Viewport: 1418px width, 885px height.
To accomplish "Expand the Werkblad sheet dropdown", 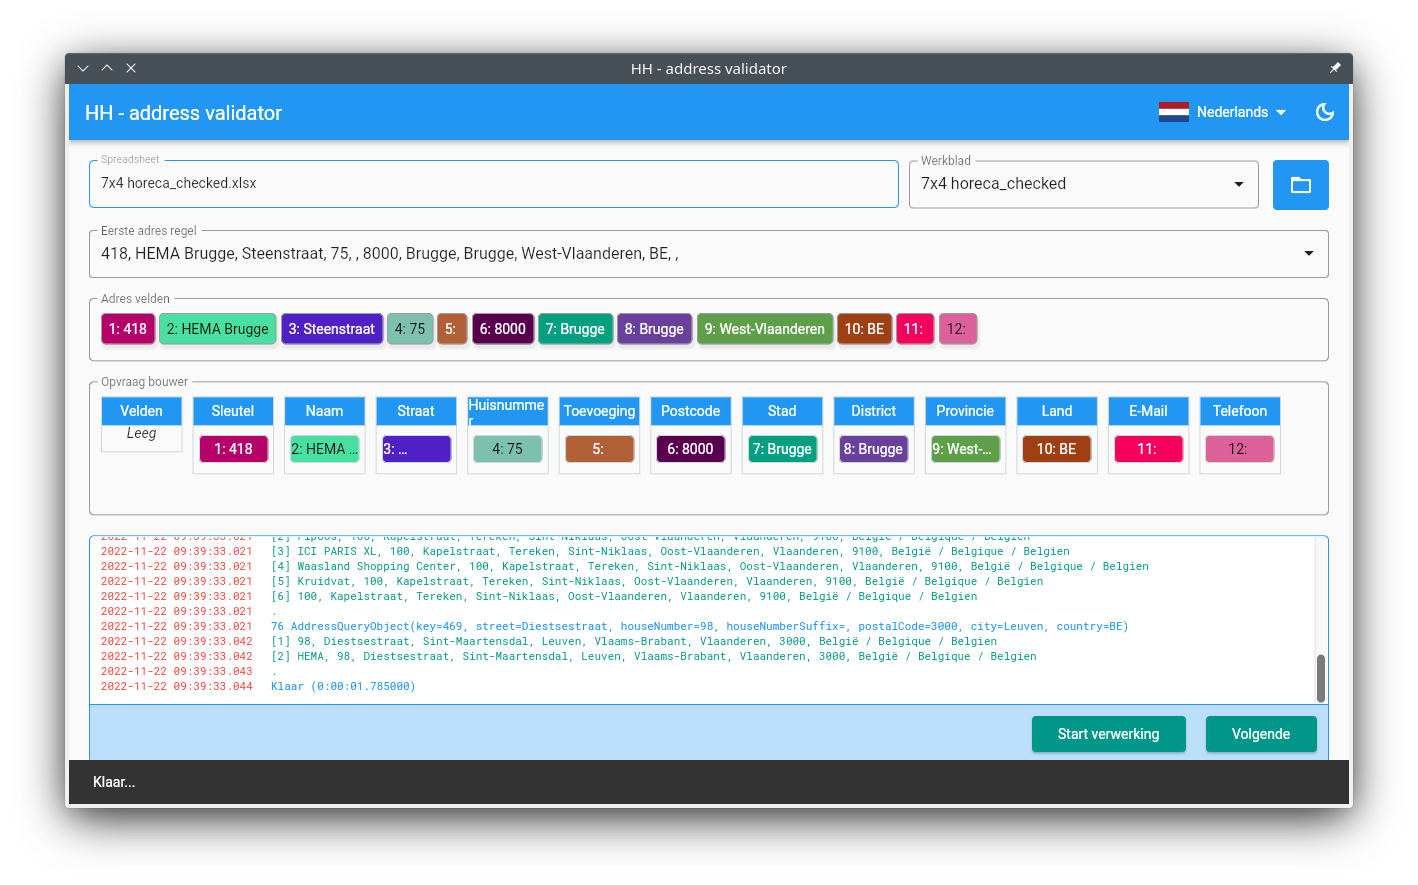I will (1238, 184).
